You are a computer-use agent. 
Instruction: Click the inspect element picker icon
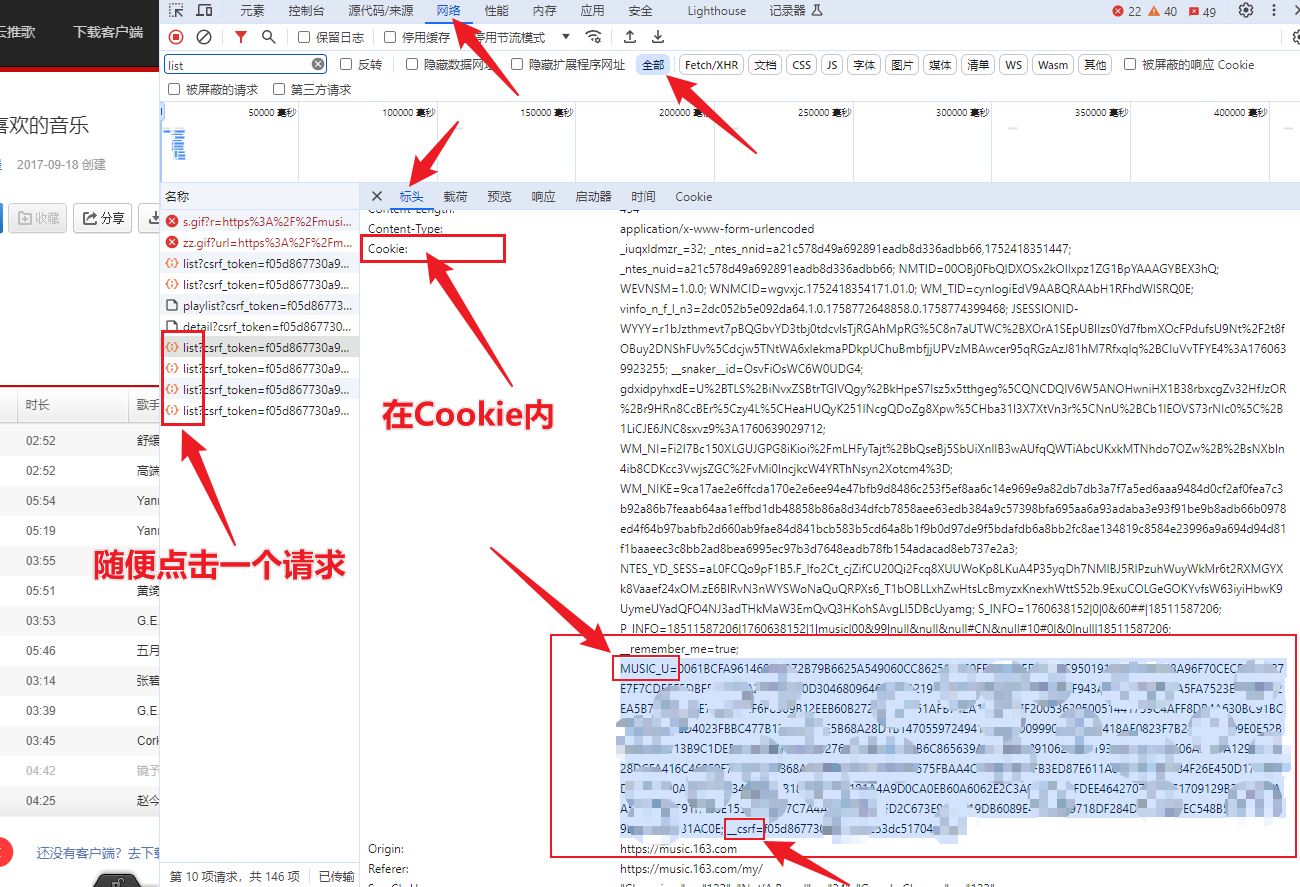[176, 11]
